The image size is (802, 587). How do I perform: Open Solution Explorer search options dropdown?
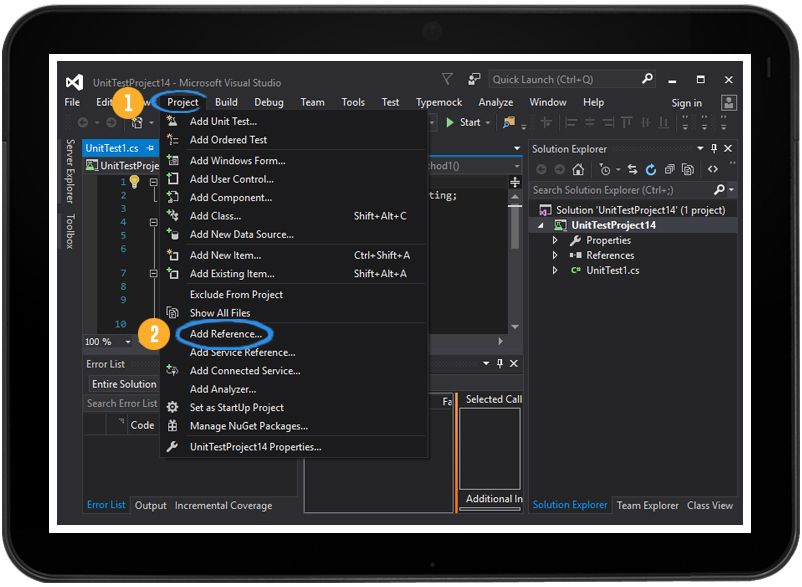(731, 190)
